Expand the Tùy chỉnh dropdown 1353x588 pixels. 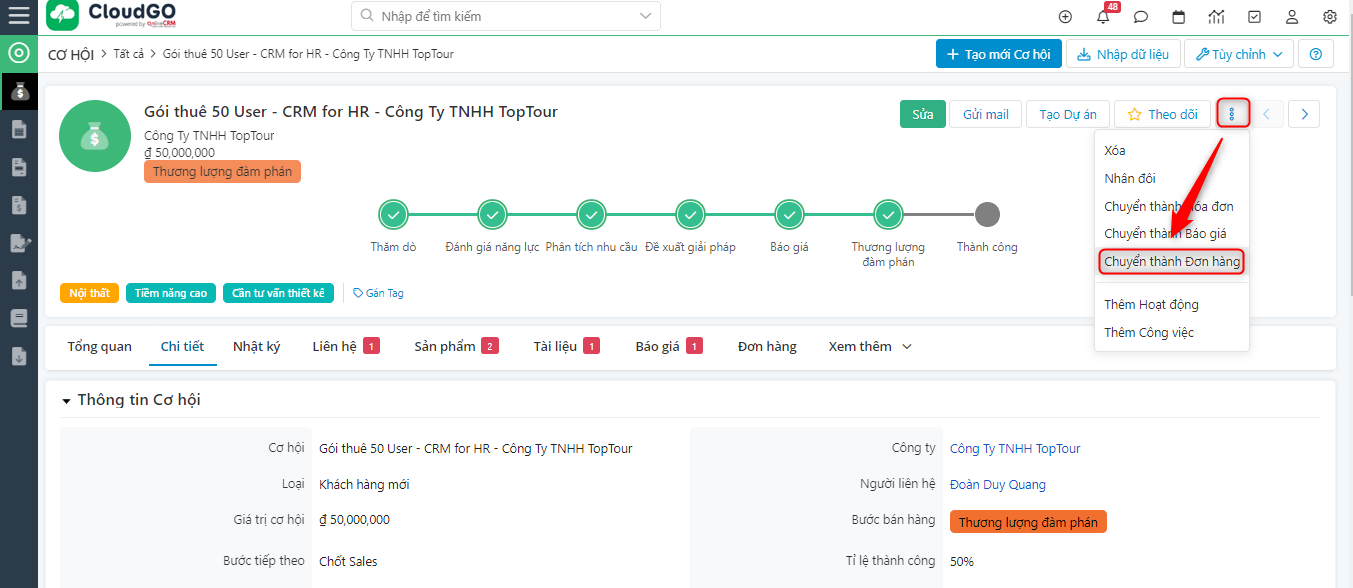1239,54
